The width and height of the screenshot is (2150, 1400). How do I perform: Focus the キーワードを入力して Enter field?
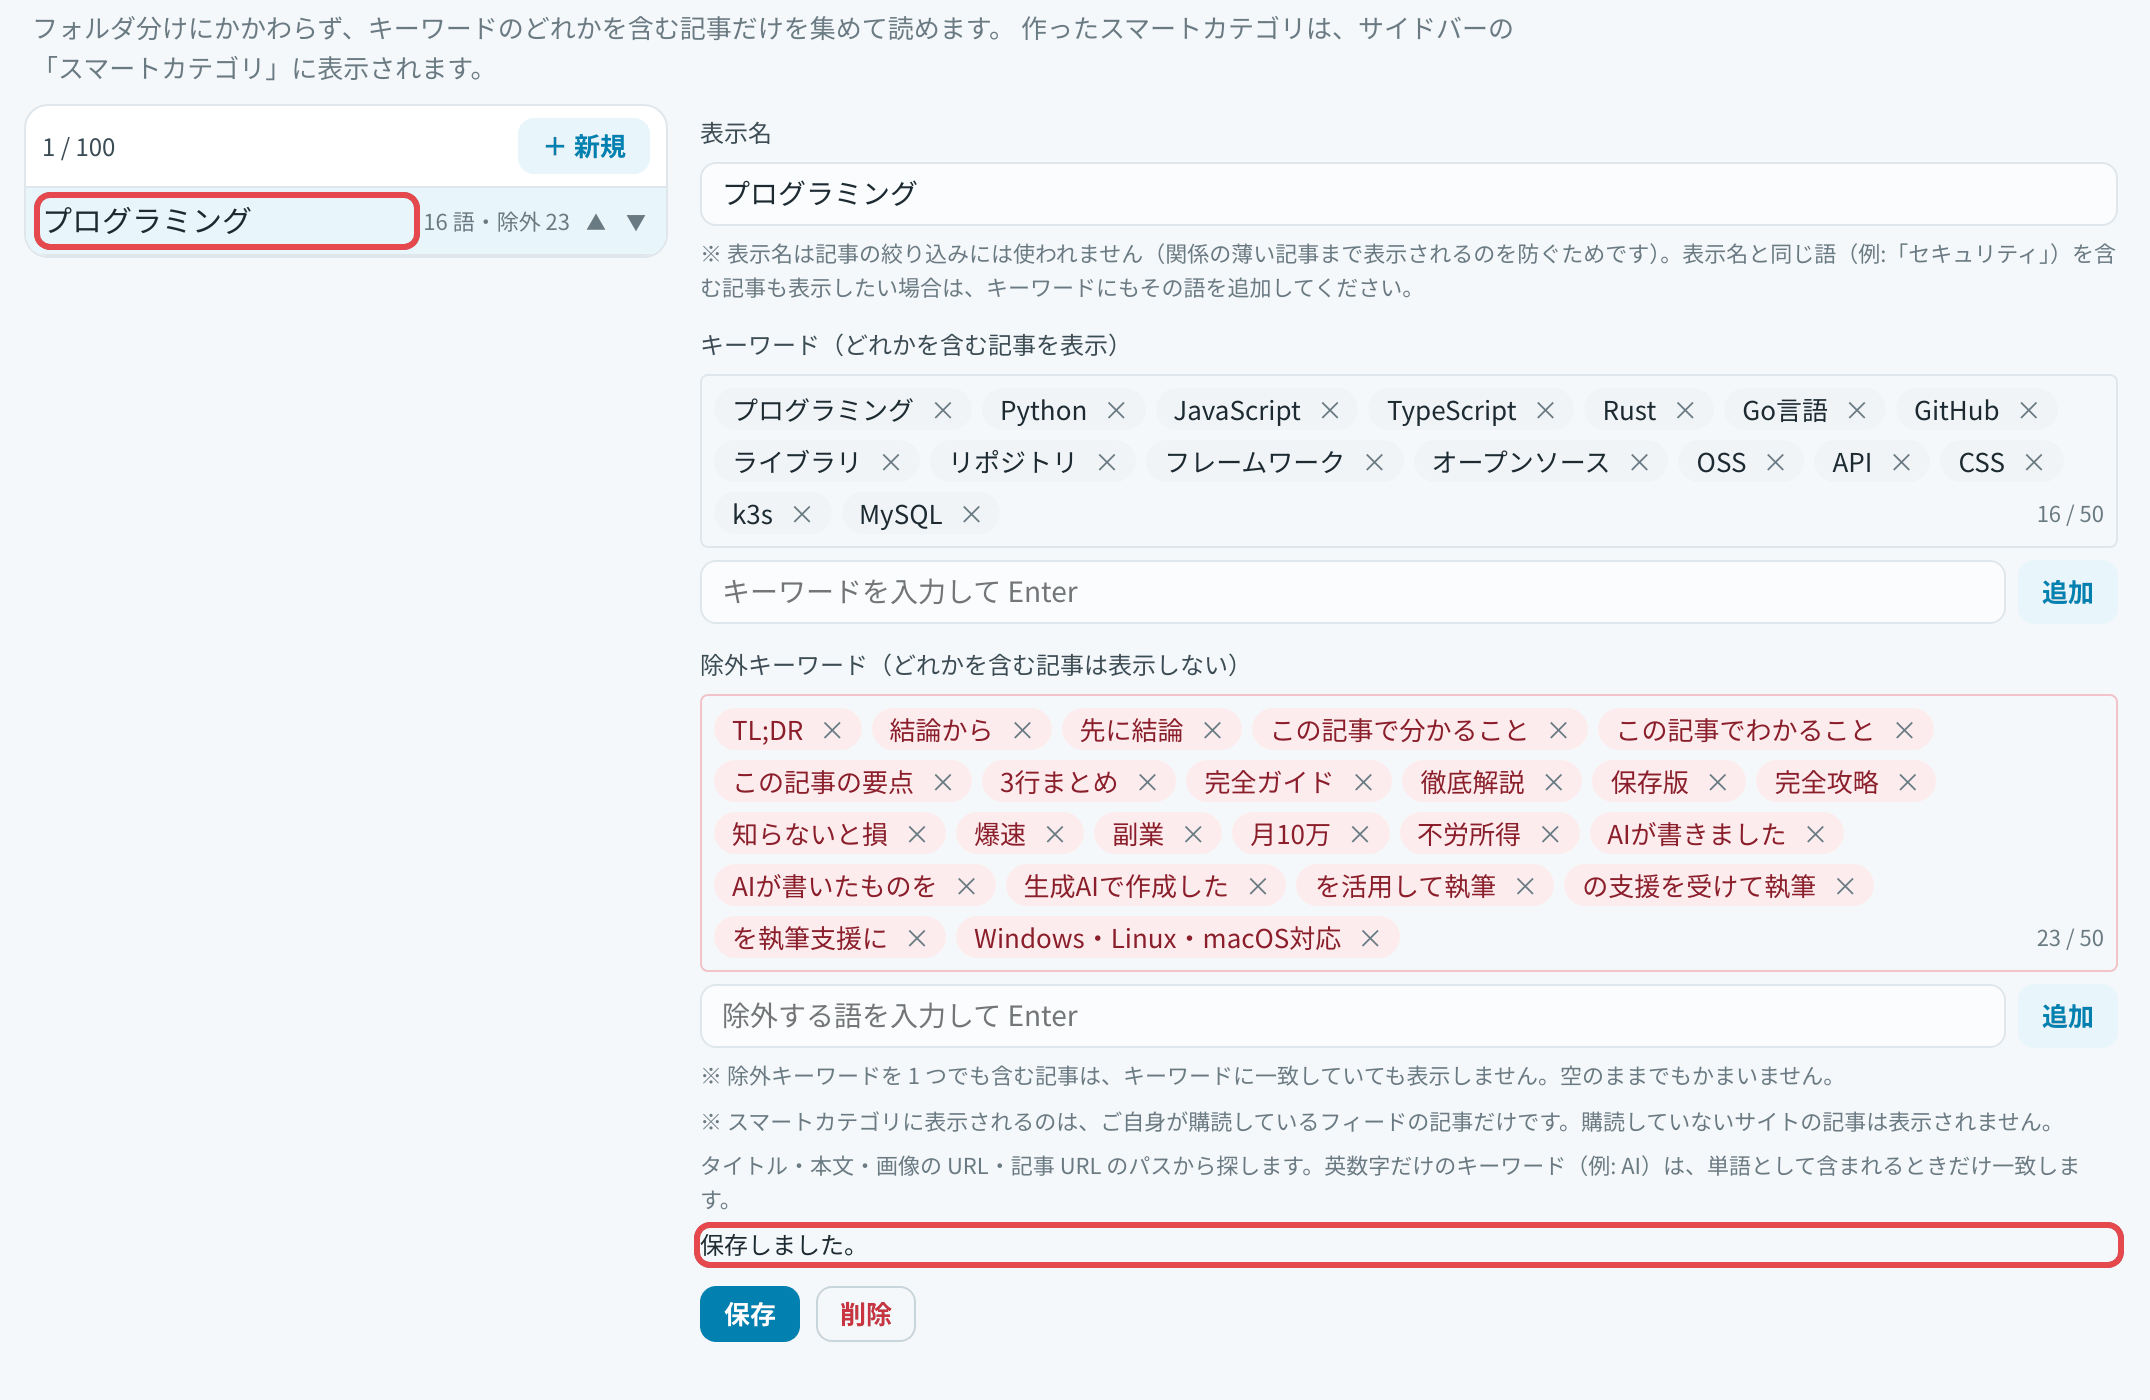(x=1352, y=593)
